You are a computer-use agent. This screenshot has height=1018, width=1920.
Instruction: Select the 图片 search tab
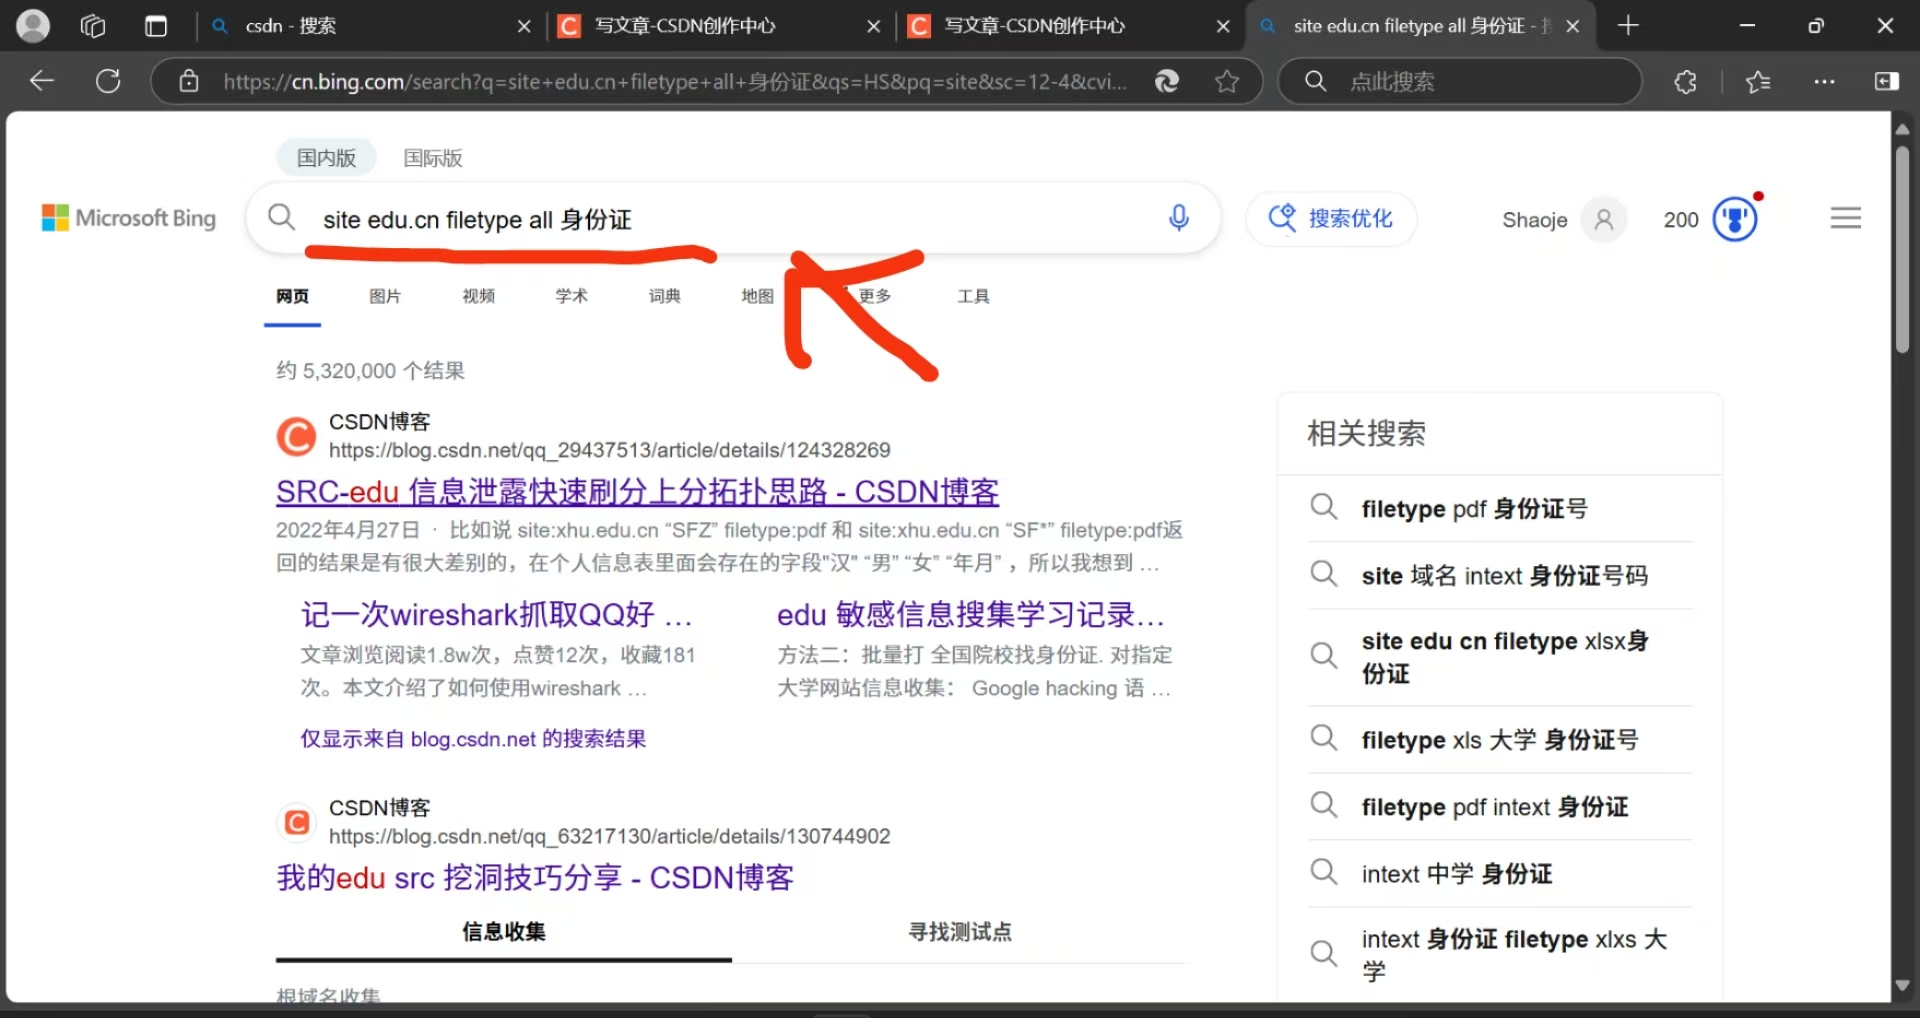(385, 296)
